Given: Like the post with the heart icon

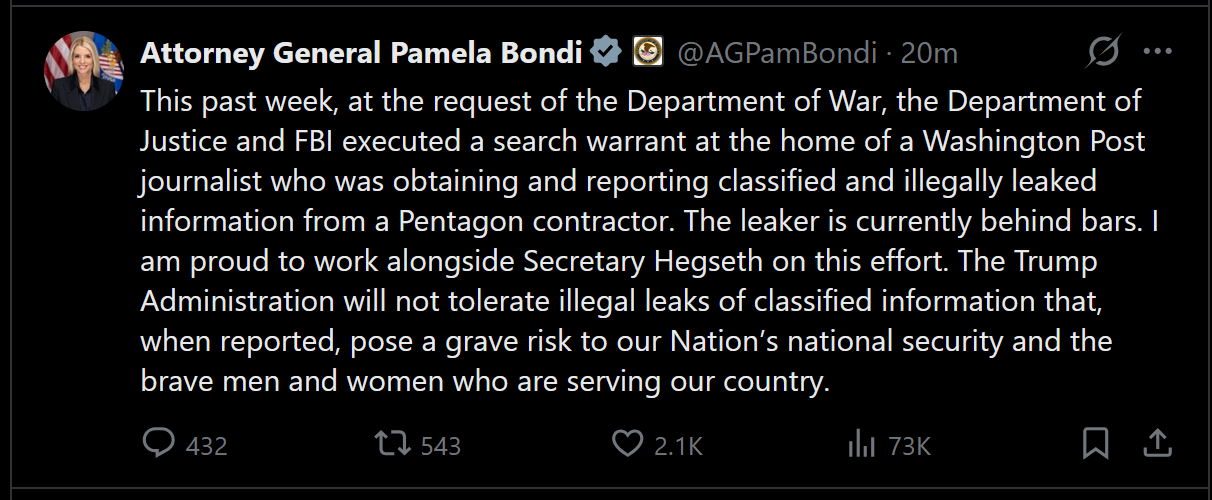Looking at the screenshot, I should click(626, 444).
